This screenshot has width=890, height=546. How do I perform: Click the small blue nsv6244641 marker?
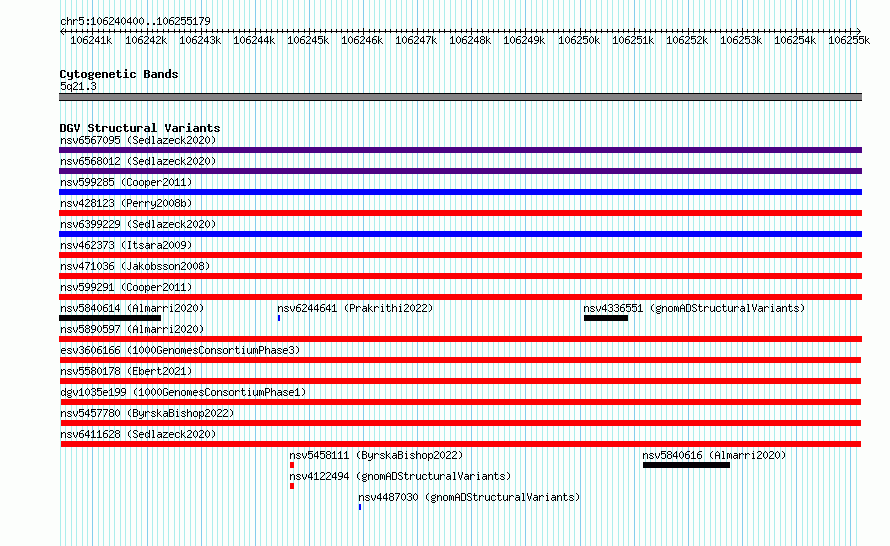tap(279, 318)
